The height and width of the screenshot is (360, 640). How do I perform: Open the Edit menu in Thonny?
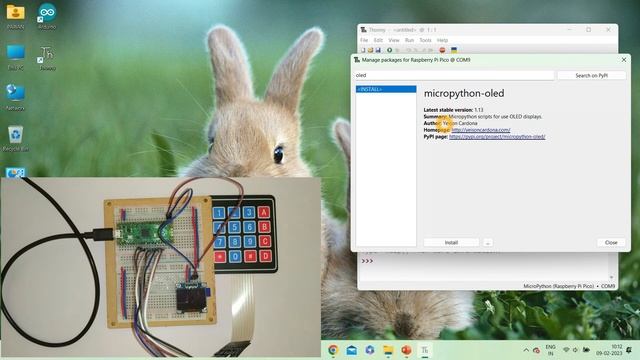378,40
